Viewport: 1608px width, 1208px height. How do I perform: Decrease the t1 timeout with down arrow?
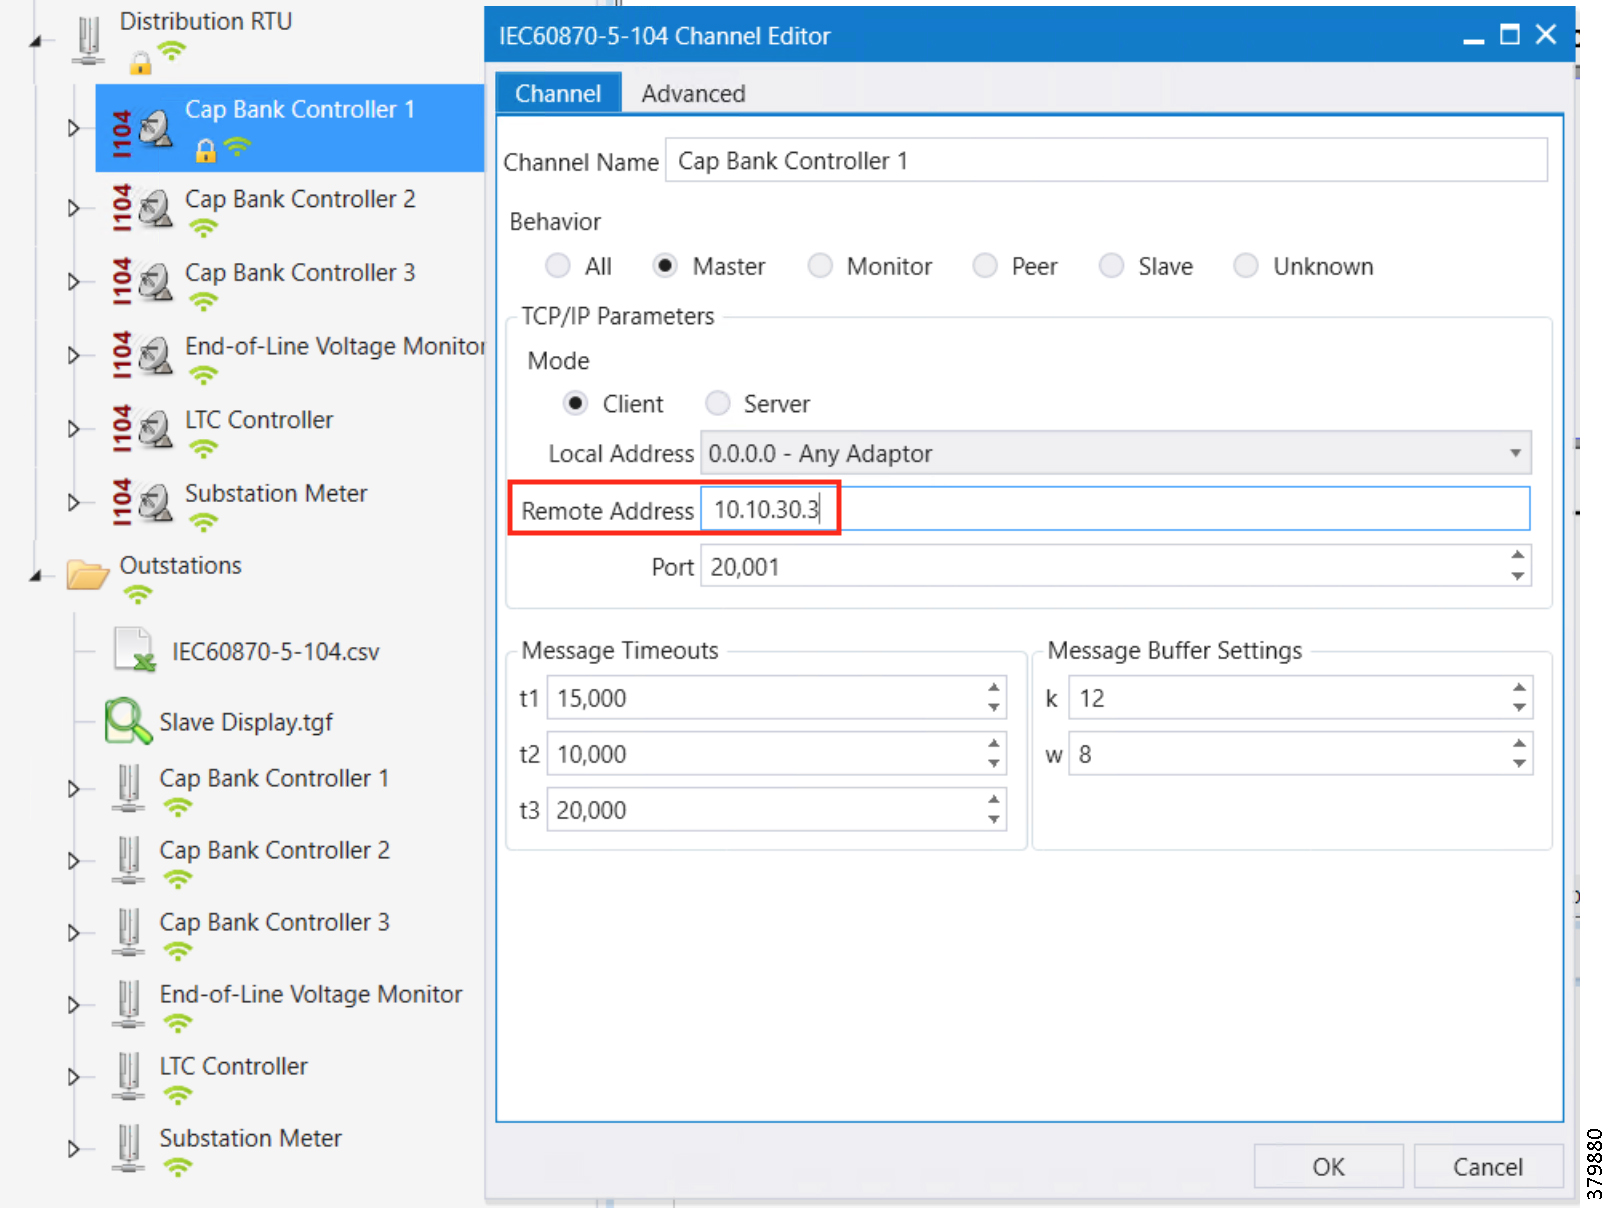click(994, 708)
